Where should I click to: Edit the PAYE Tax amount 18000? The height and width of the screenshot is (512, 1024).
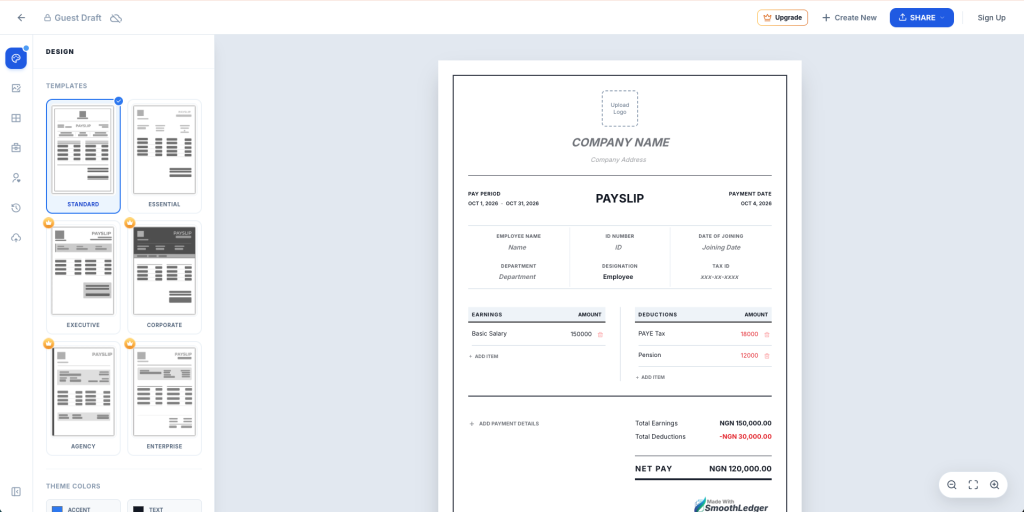point(749,334)
